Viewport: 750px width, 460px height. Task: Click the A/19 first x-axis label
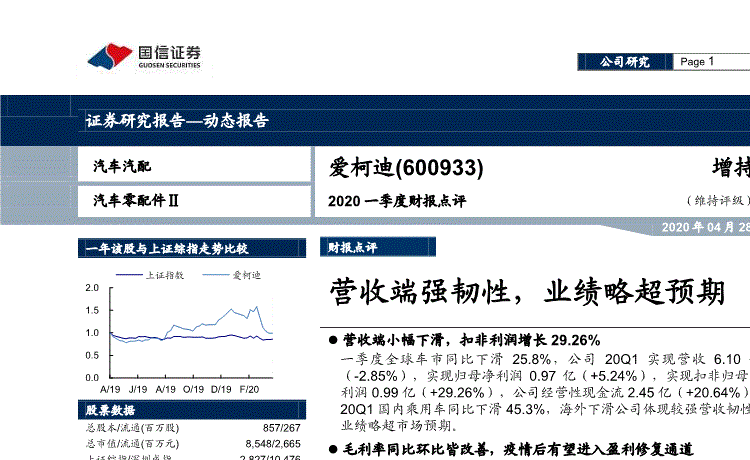(110, 389)
